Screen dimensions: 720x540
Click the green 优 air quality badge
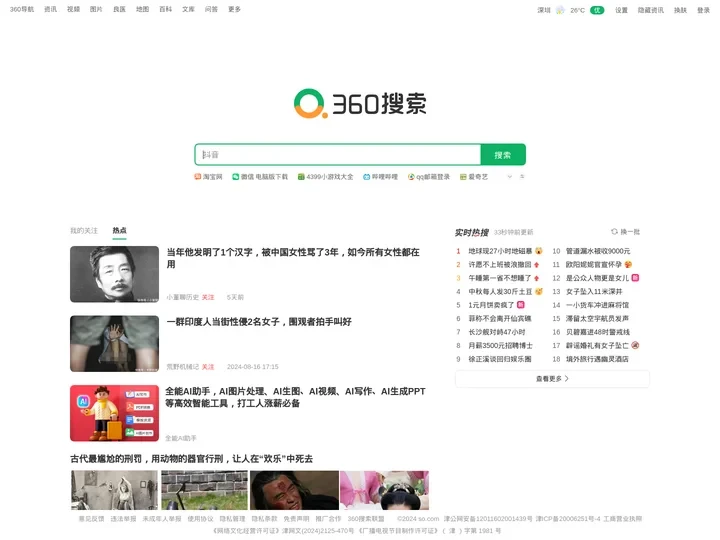pos(597,10)
